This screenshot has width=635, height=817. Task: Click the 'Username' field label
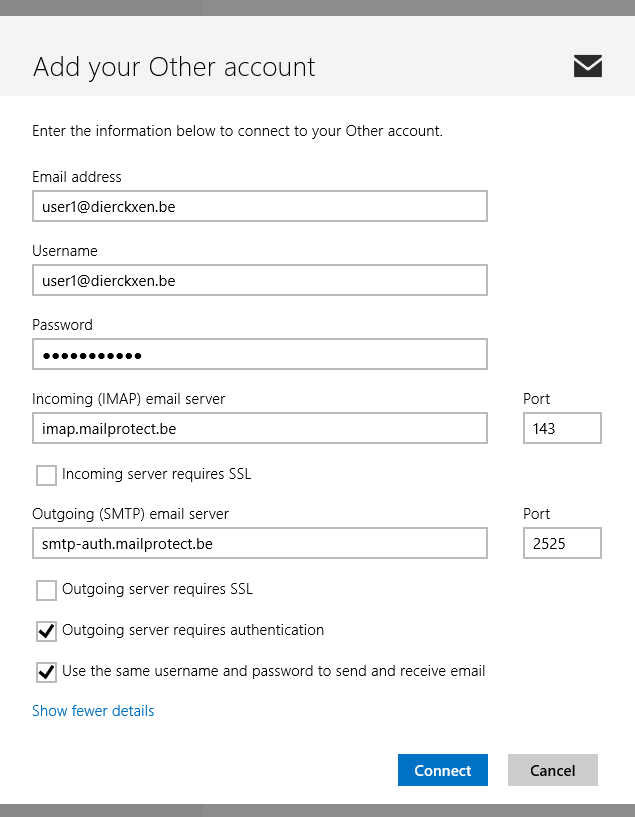coord(65,251)
